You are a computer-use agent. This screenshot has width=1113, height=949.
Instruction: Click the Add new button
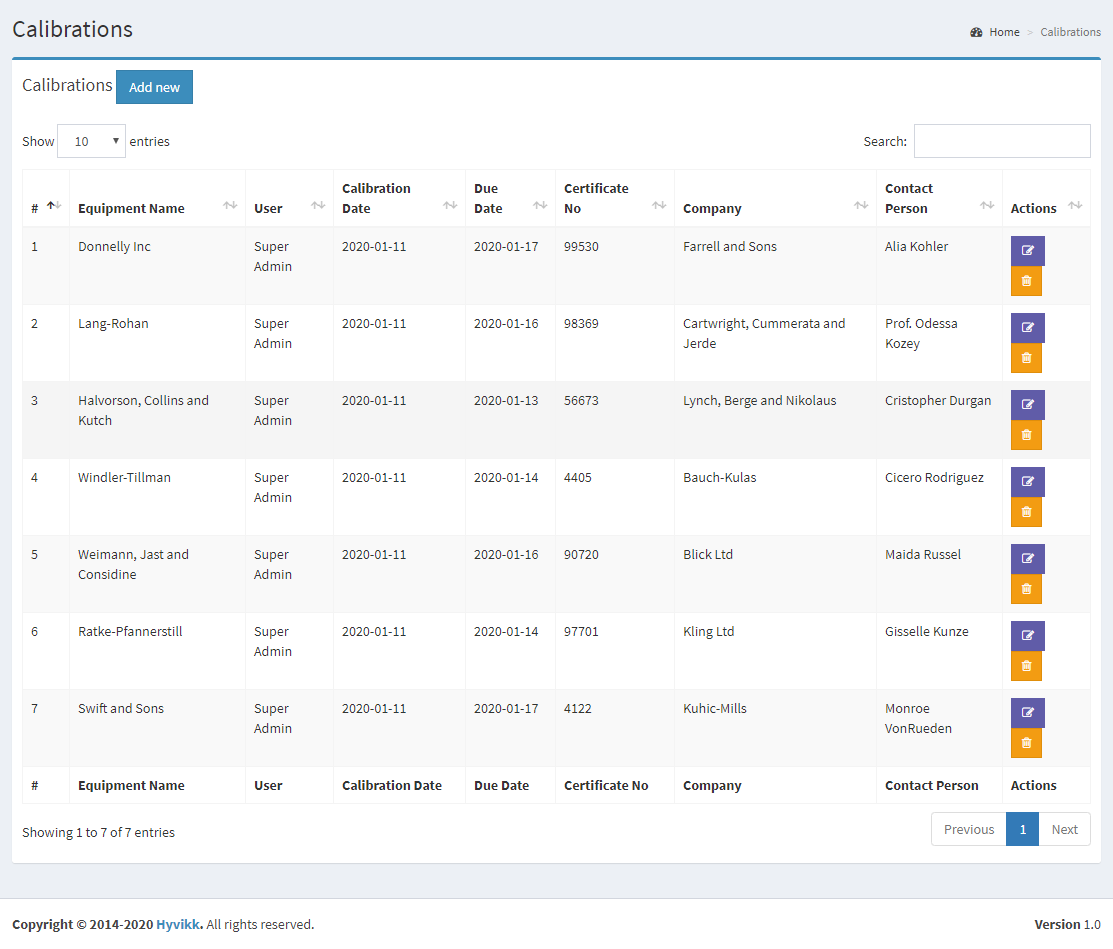tap(154, 87)
